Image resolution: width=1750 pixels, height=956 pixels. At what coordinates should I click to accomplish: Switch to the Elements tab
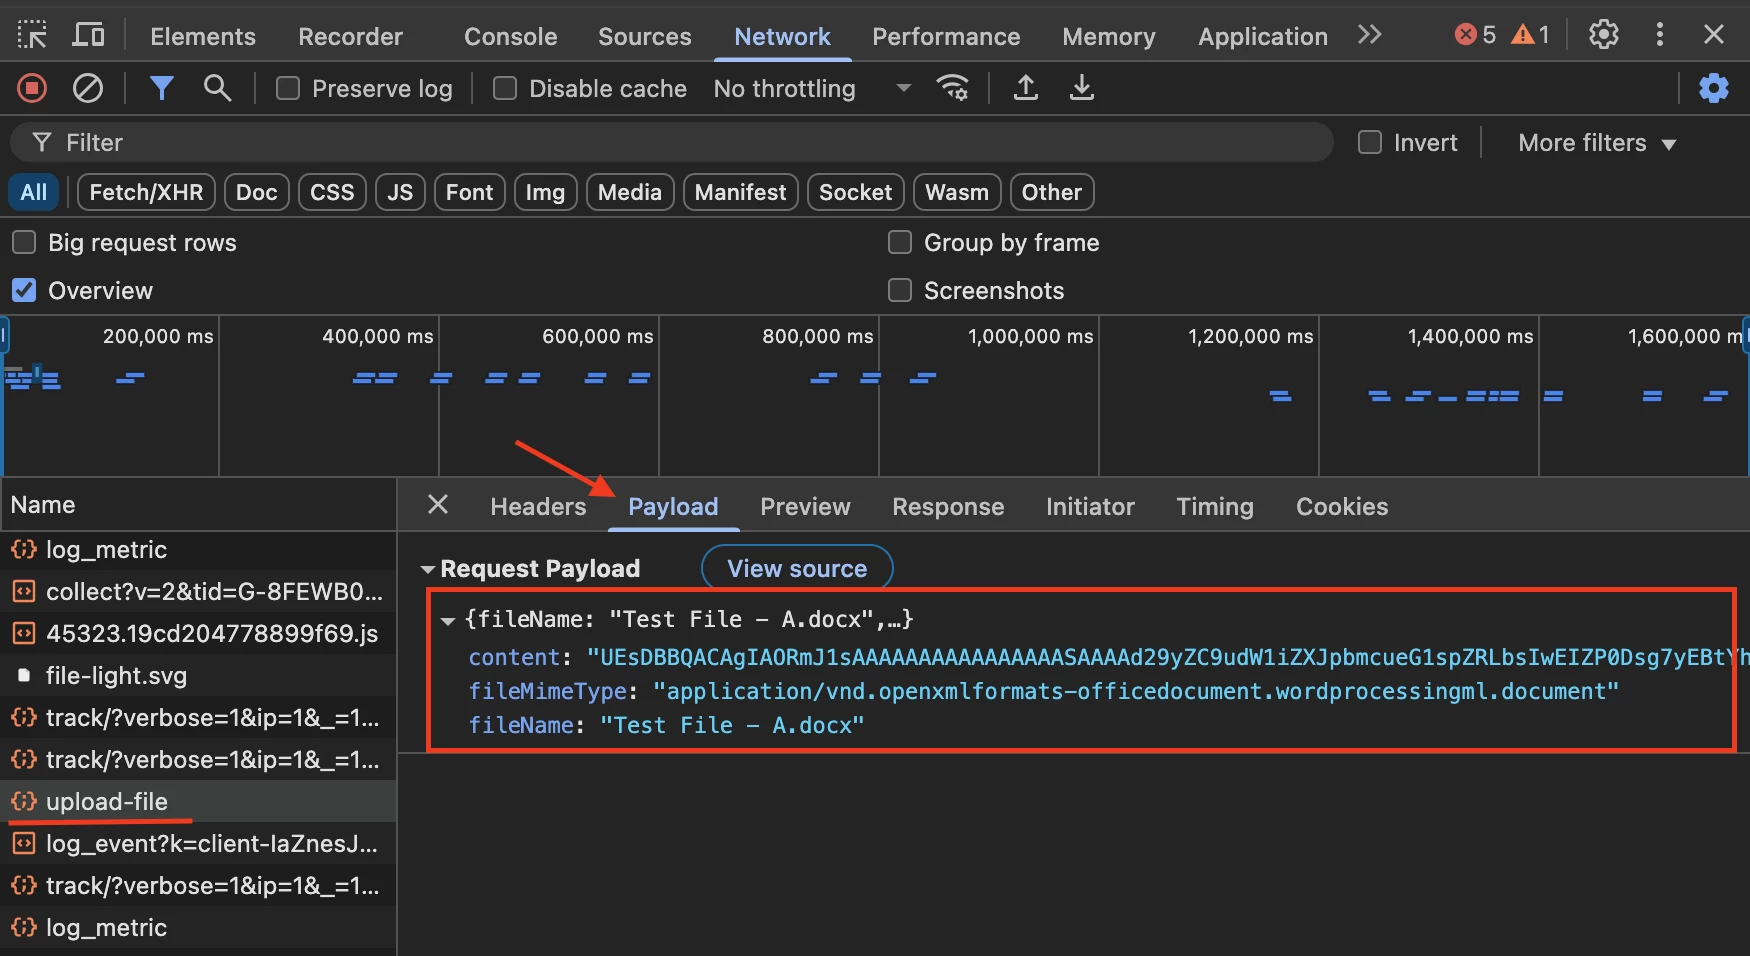click(203, 37)
